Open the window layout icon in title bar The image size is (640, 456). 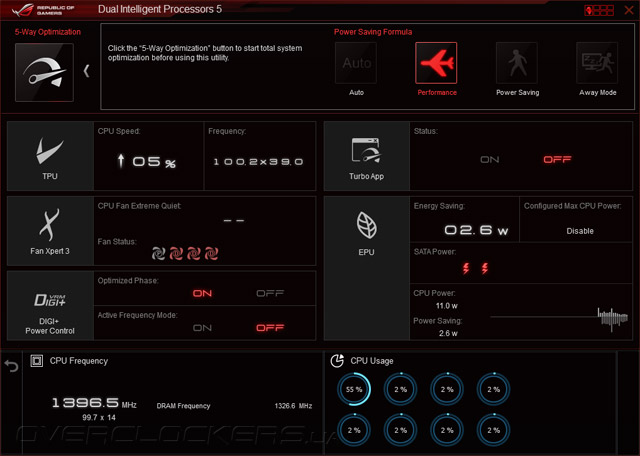(x=599, y=10)
